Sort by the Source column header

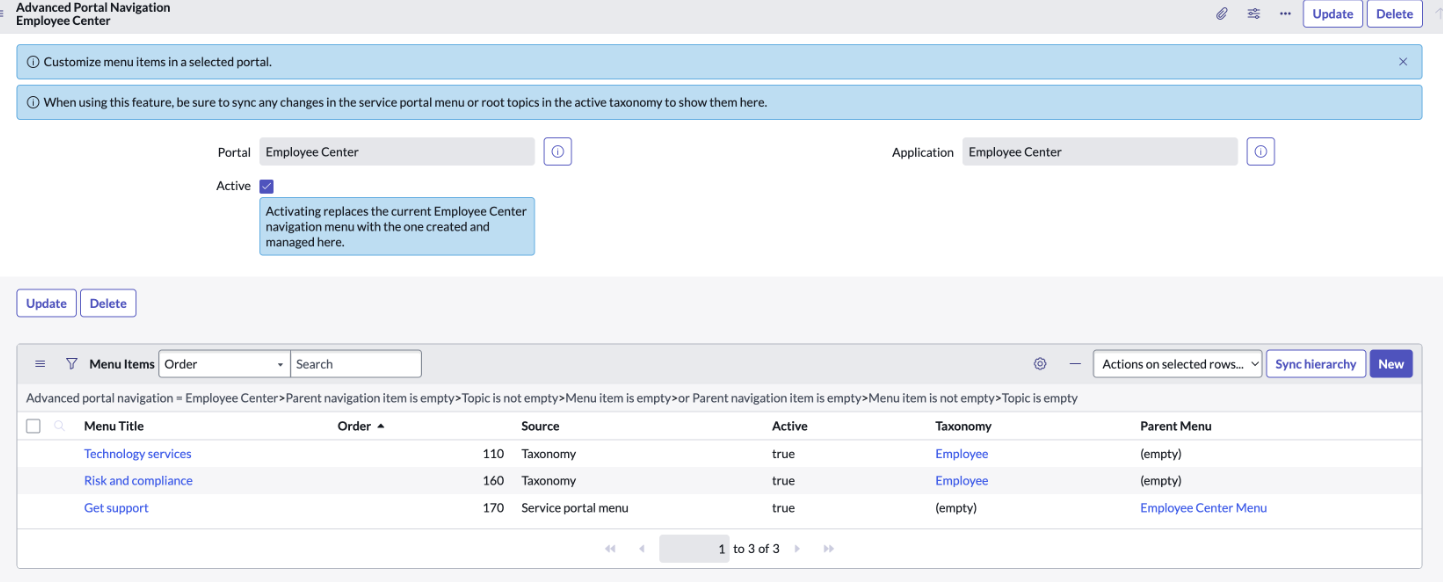pyautogui.click(x=540, y=426)
